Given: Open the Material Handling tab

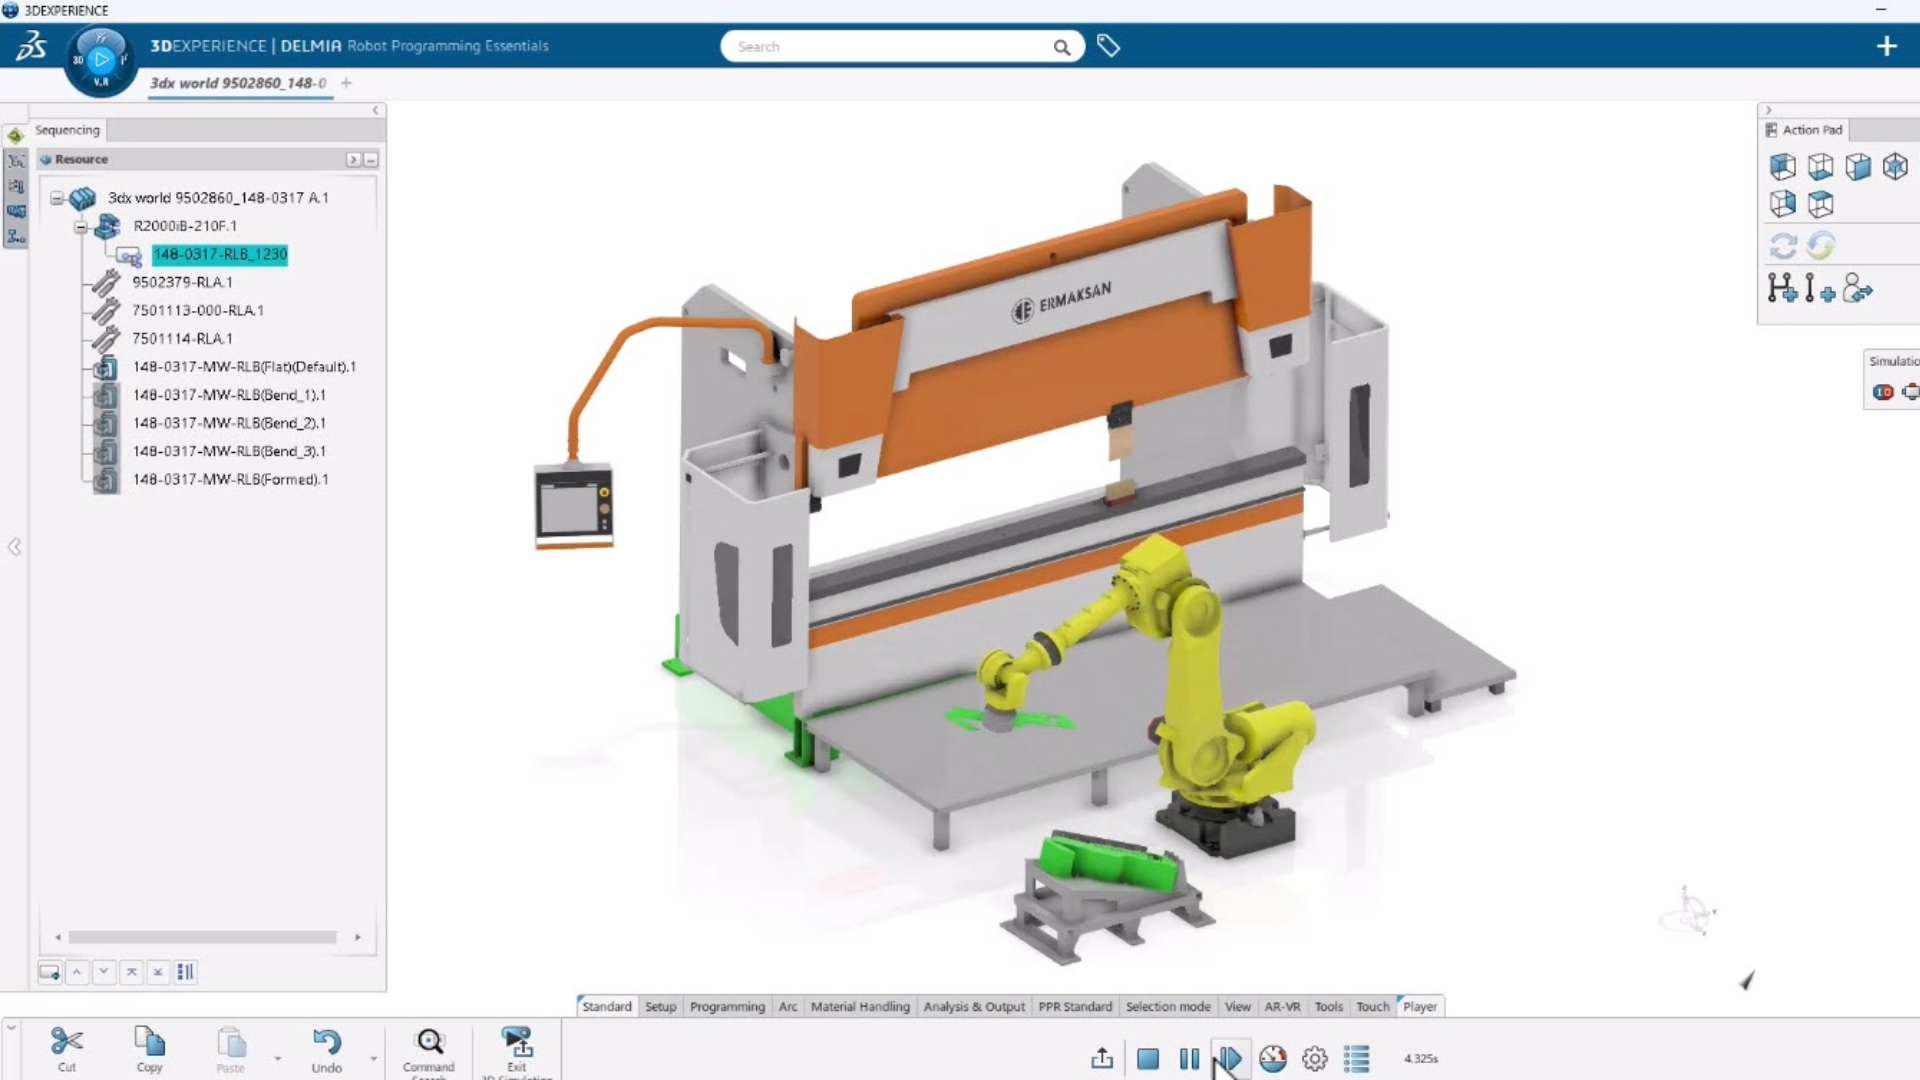Looking at the screenshot, I should pyautogui.click(x=860, y=1006).
